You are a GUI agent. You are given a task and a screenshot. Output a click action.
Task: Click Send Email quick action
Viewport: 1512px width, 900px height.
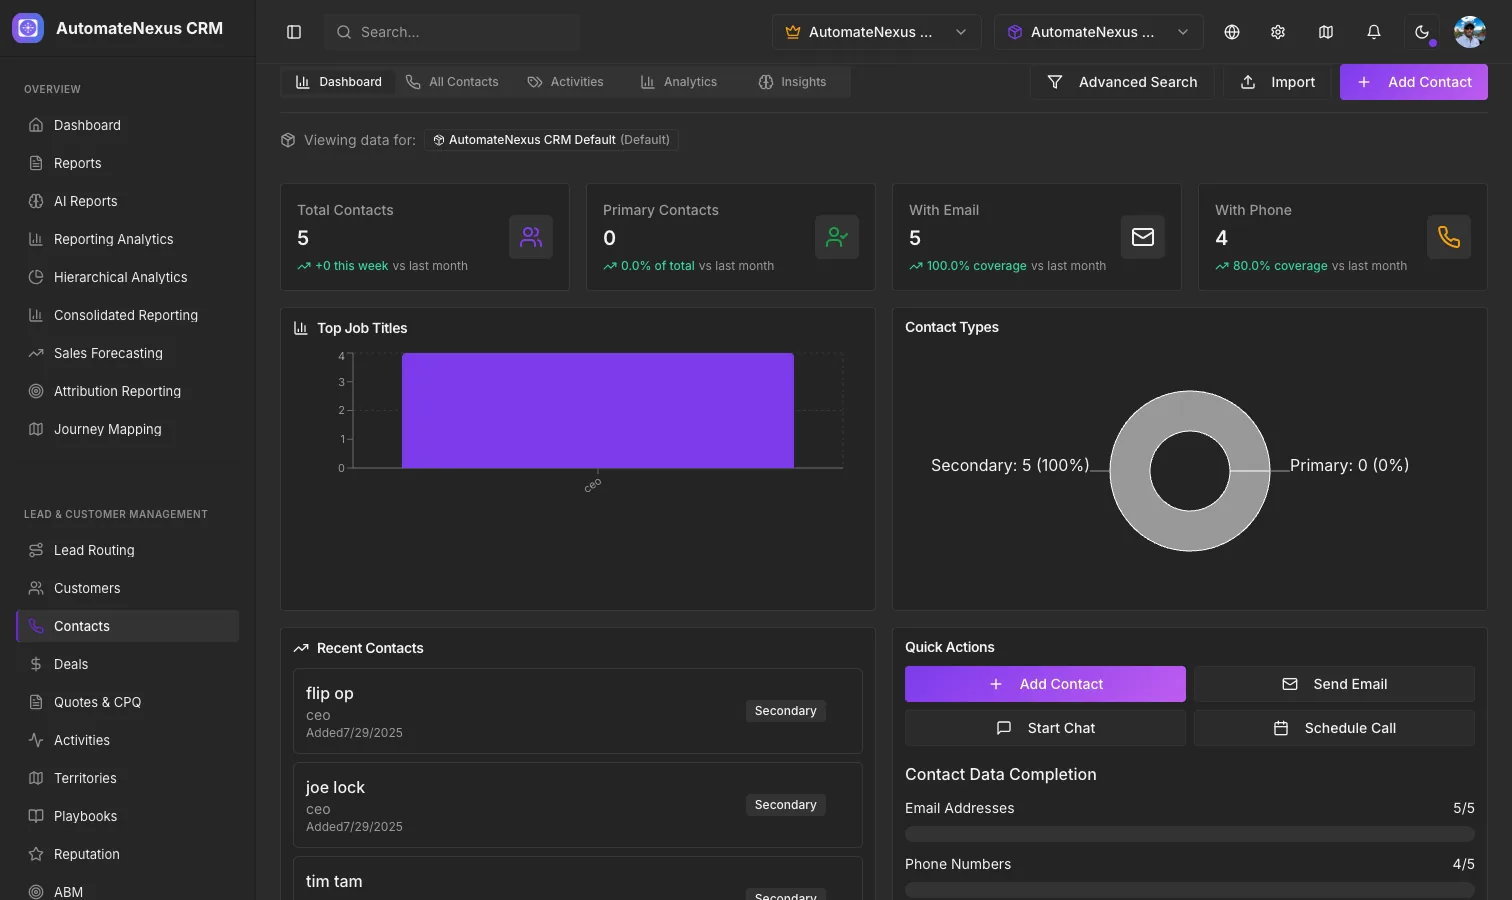pyautogui.click(x=1334, y=684)
